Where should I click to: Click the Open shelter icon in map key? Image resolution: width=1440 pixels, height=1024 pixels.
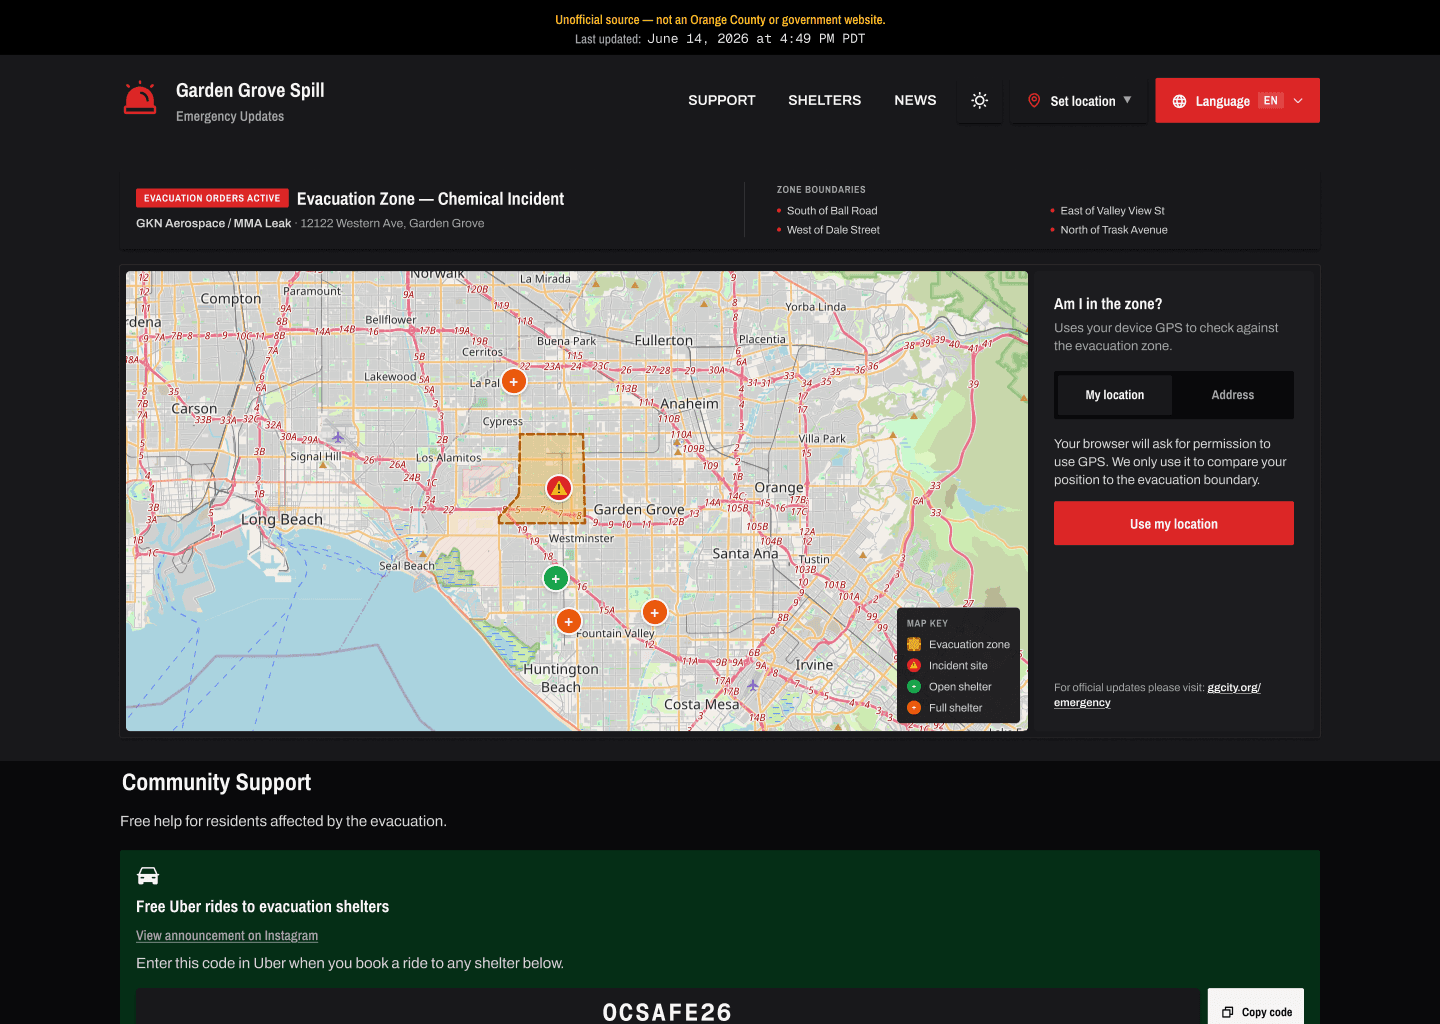click(914, 686)
